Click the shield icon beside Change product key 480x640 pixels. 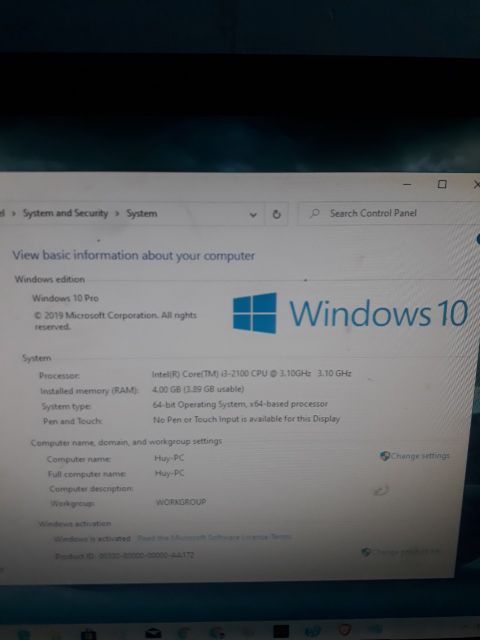[366, 552]
